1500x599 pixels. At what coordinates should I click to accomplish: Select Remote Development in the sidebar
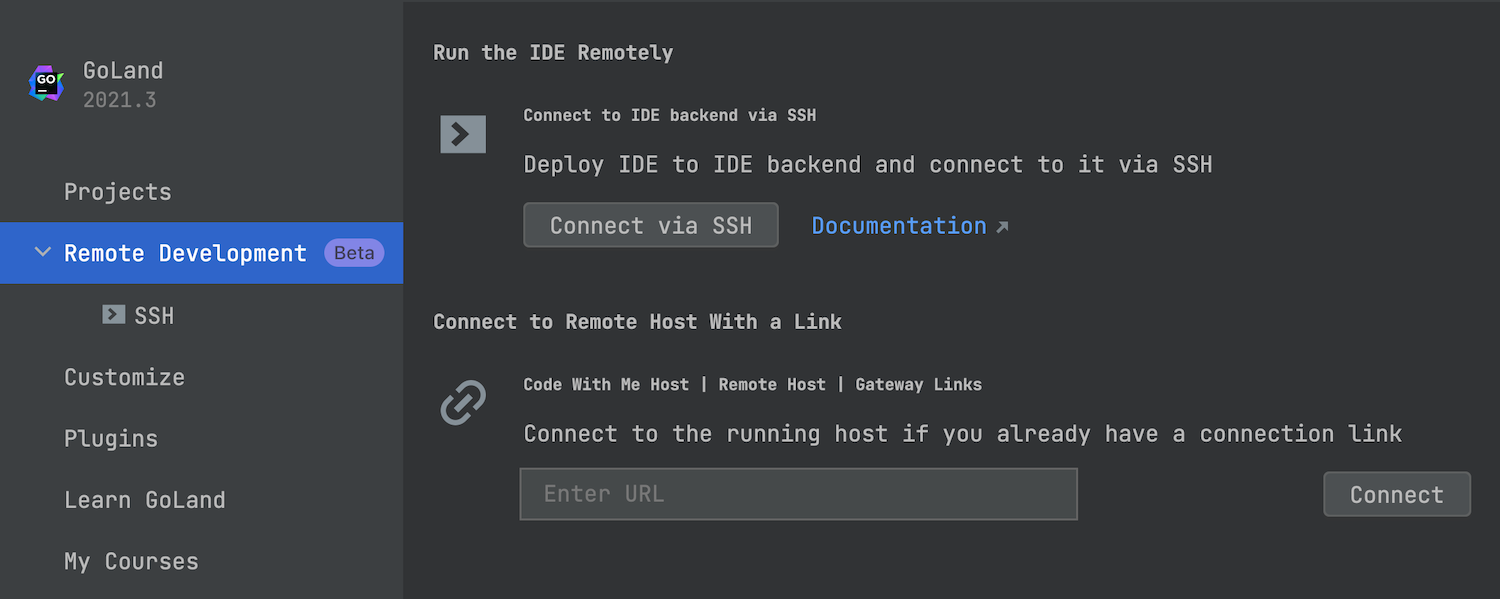pos(185,253)
